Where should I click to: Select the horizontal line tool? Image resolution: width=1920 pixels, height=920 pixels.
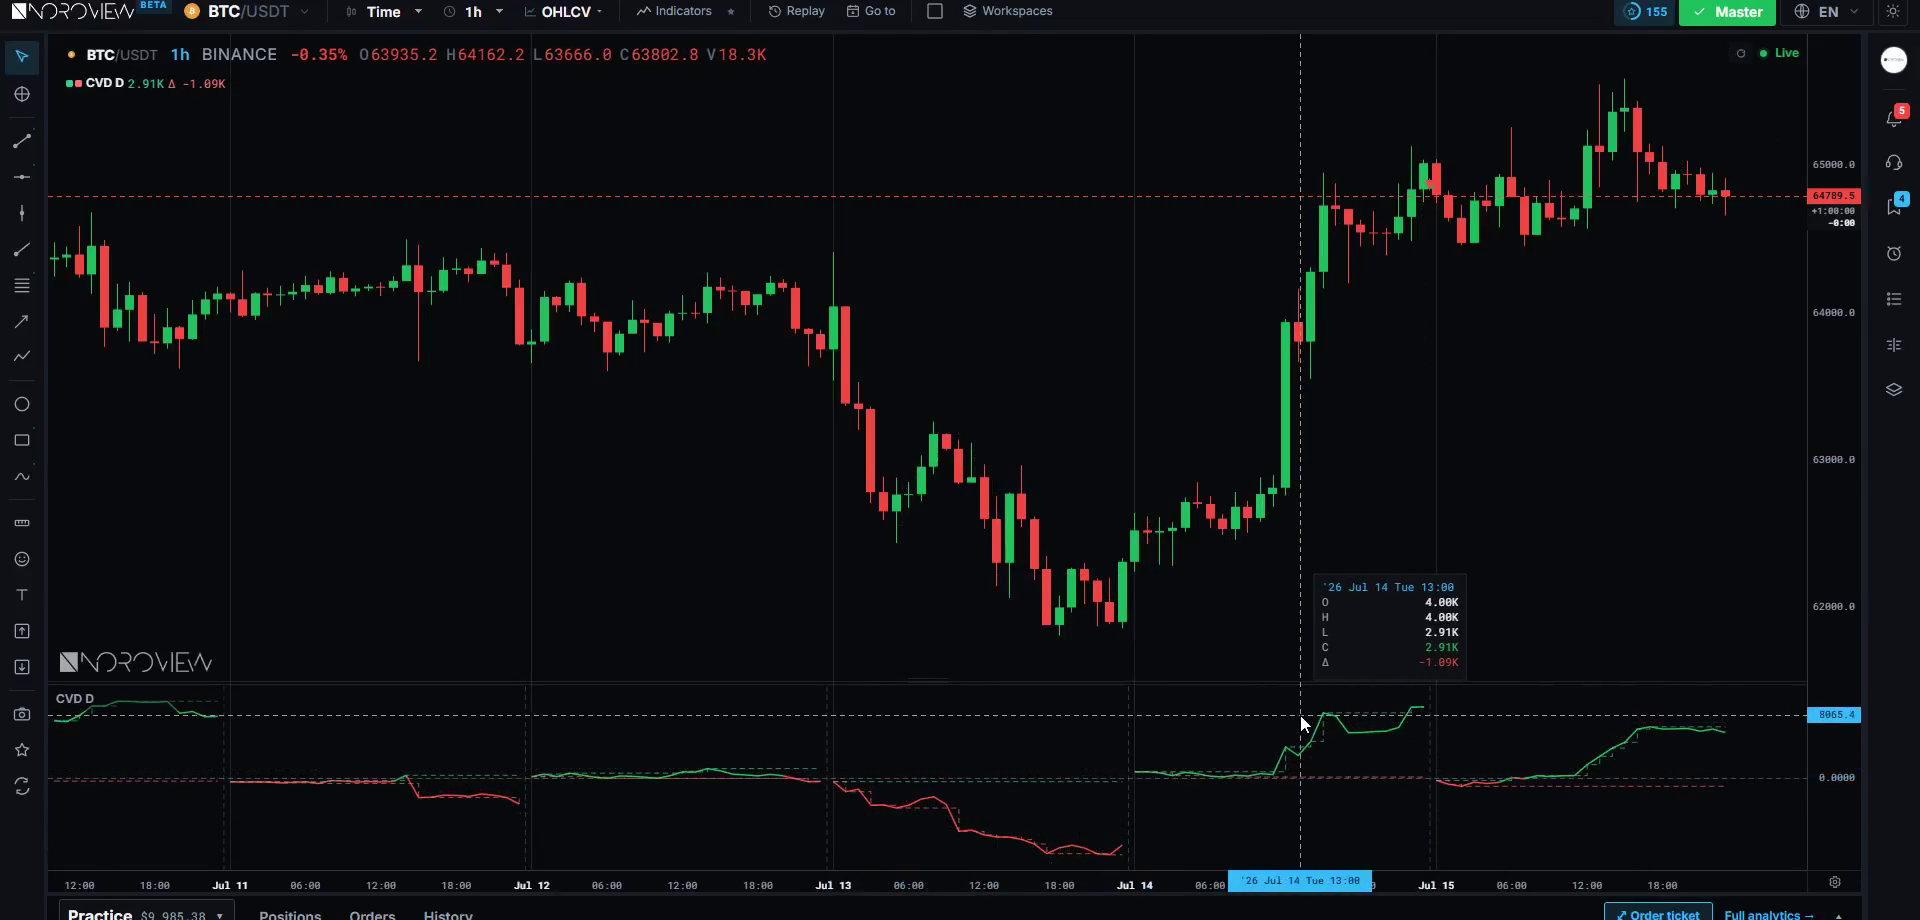22,177
